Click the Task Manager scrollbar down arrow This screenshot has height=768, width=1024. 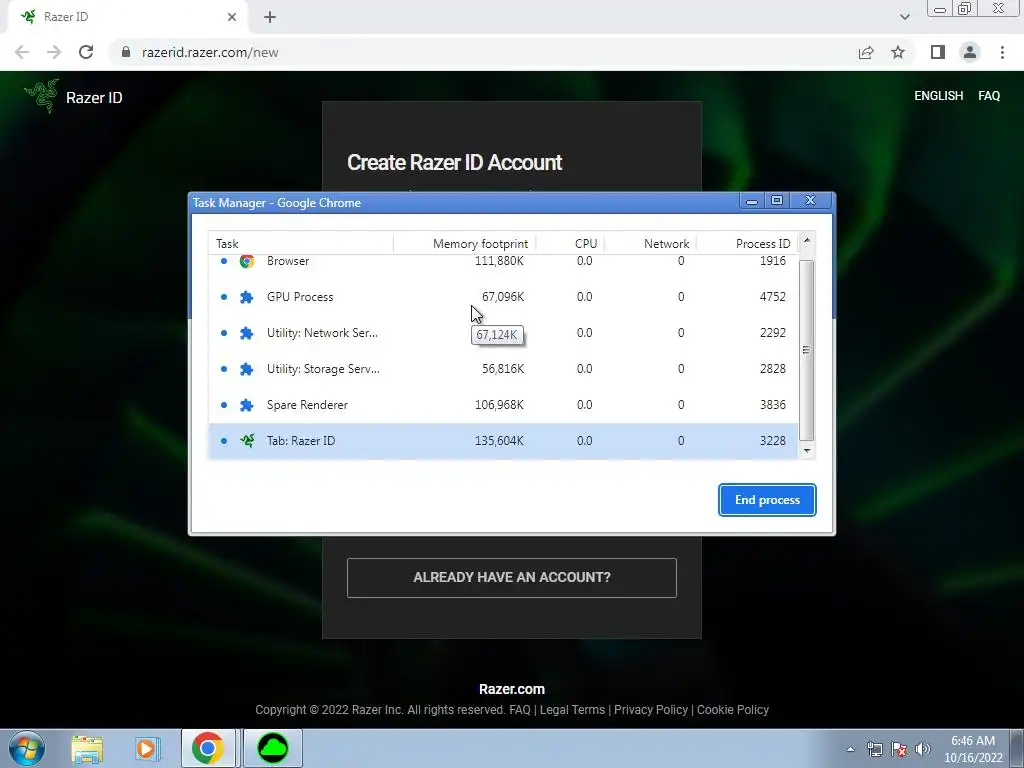[x=807, y=451]
